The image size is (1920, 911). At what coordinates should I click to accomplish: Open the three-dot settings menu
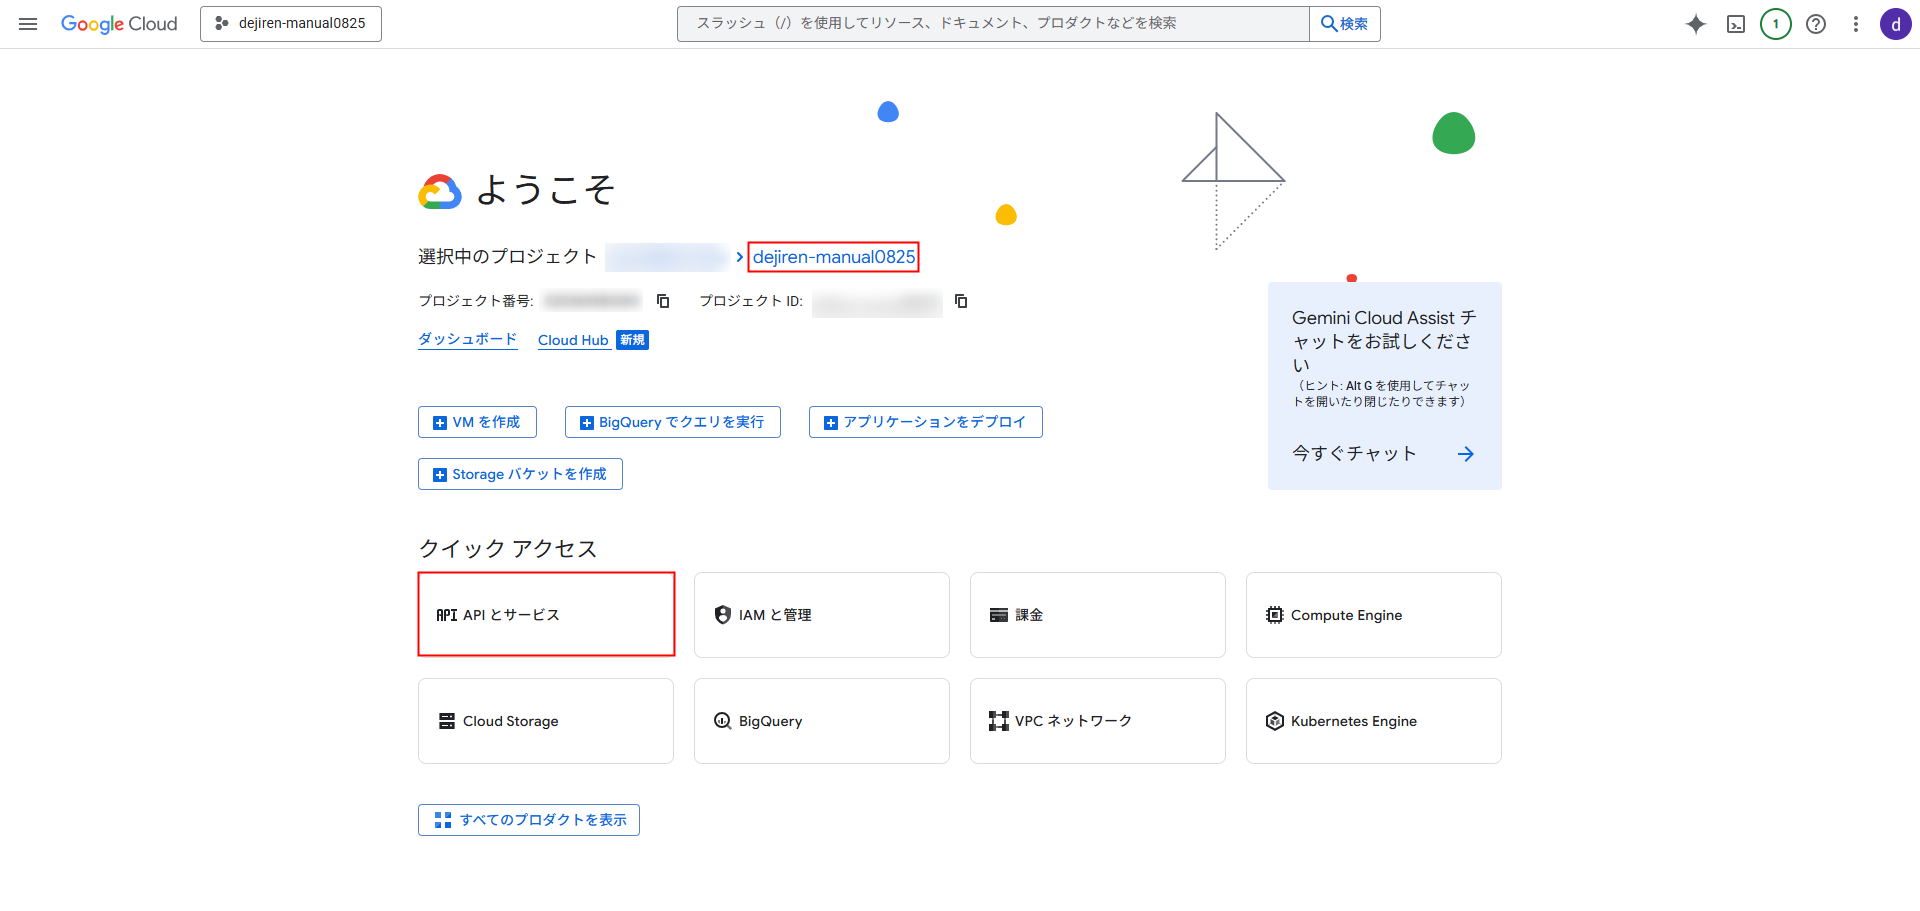tap(1856, 24)
